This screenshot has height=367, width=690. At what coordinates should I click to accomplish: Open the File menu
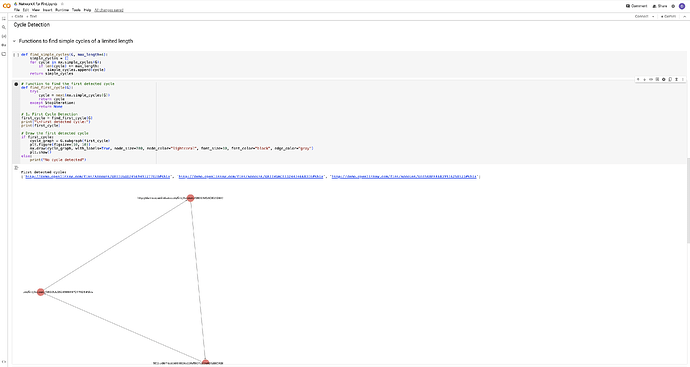point(17,10)
